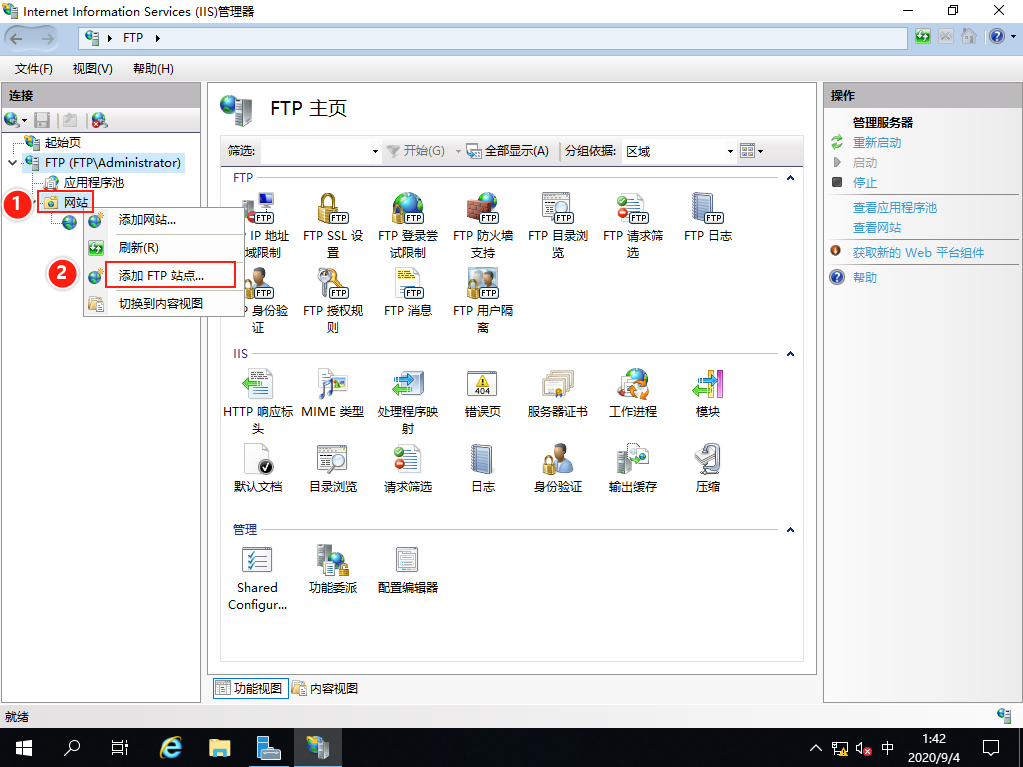The height and width of the screenshot is (767, 1023).
Task: Click 查看网站 link
Action: pyautogui.click(x=876, y=228)
